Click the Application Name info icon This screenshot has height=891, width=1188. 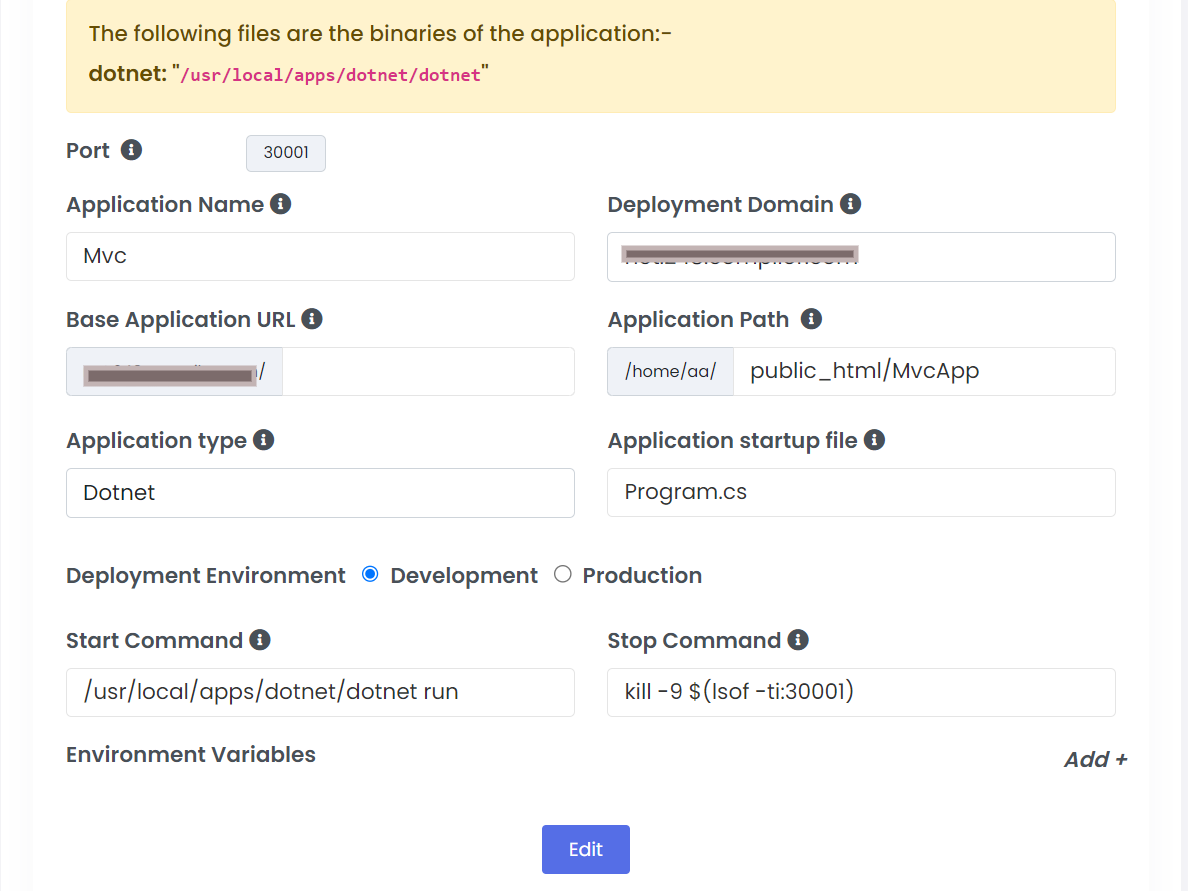[x=281, y=204]
